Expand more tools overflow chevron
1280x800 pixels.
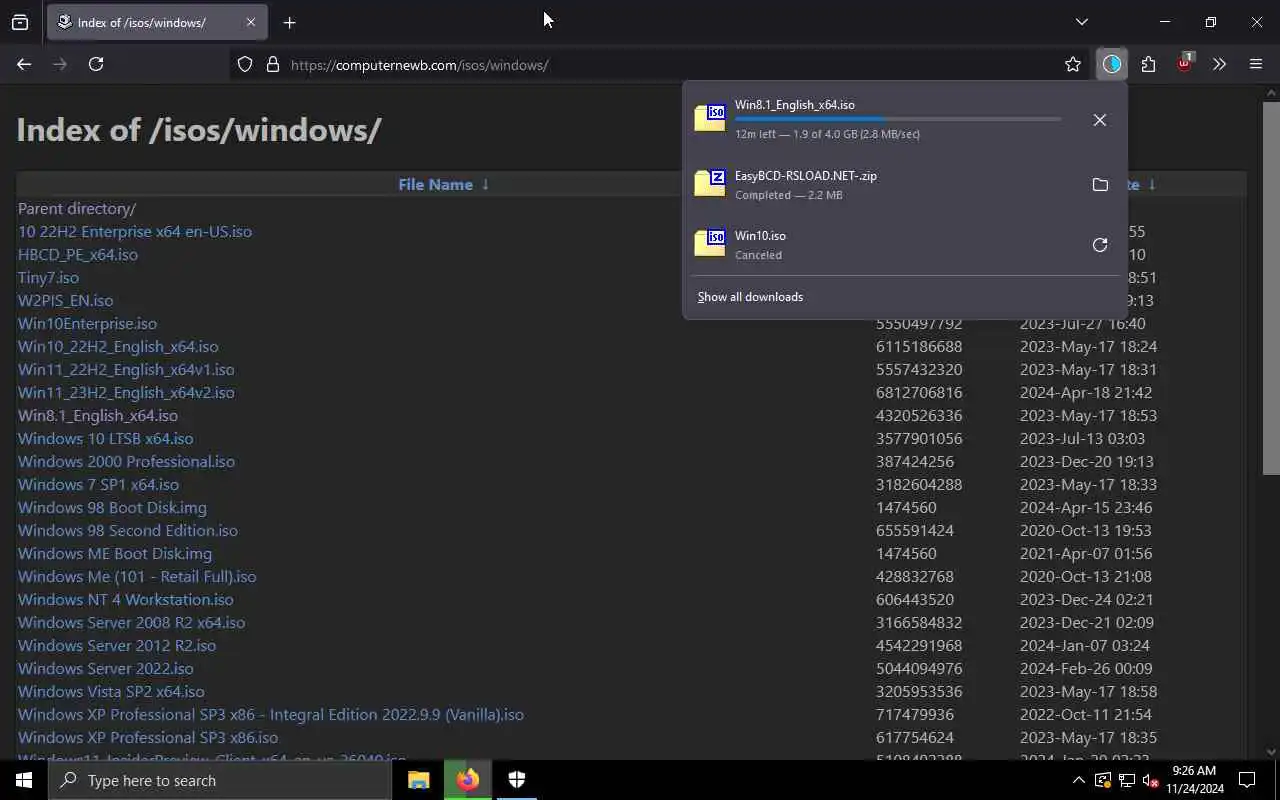pyautogui.click(x=1219, y=64)
